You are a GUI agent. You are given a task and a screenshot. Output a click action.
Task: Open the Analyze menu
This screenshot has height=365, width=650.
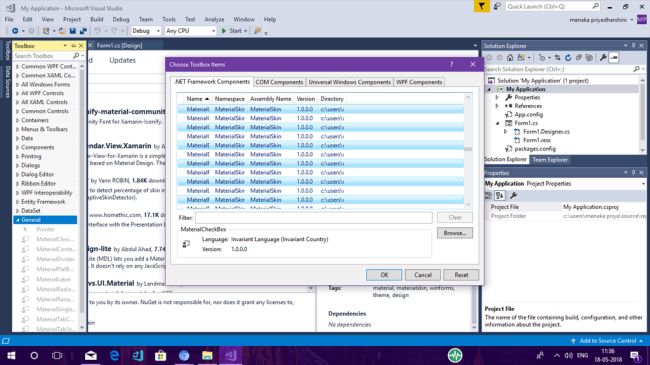click(x=214, y=19)
